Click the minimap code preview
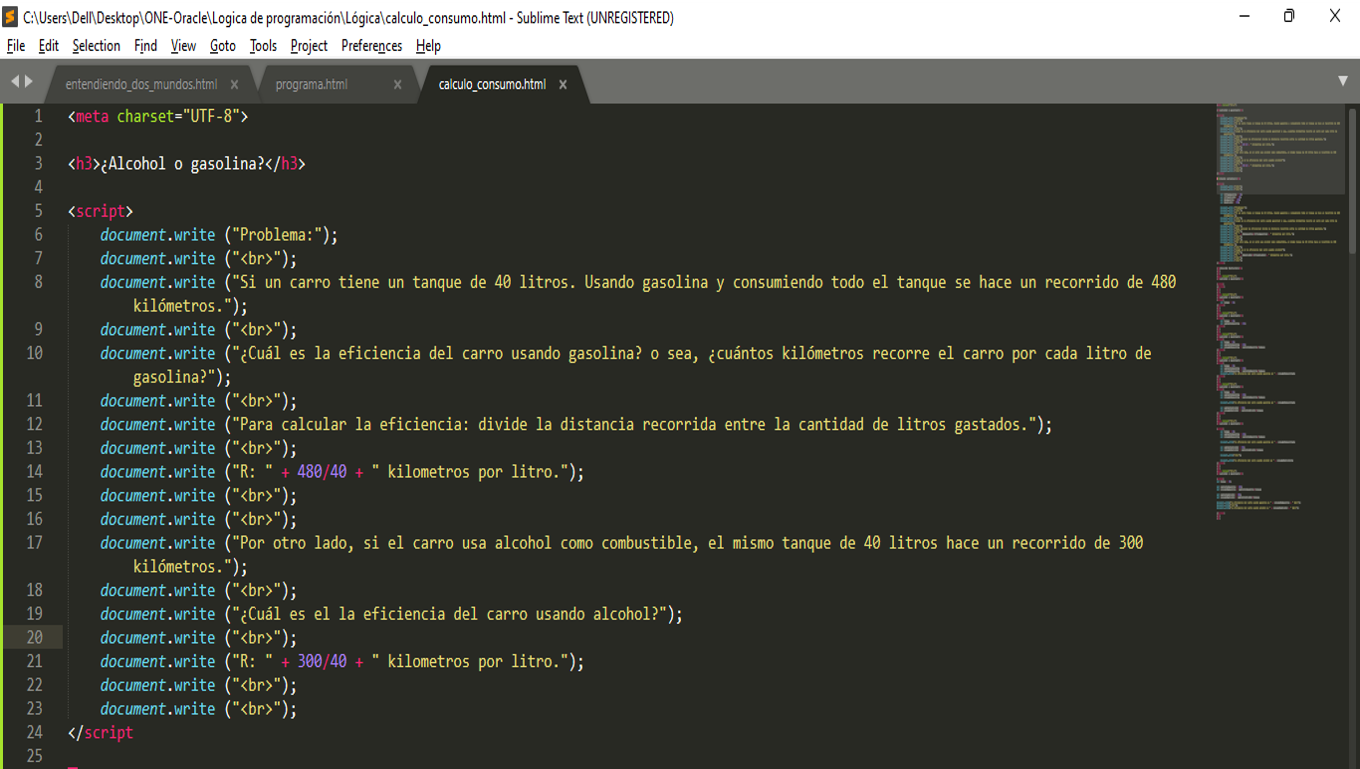The height and width of the screenshot is (769, 1360). tap(1280, 310)
